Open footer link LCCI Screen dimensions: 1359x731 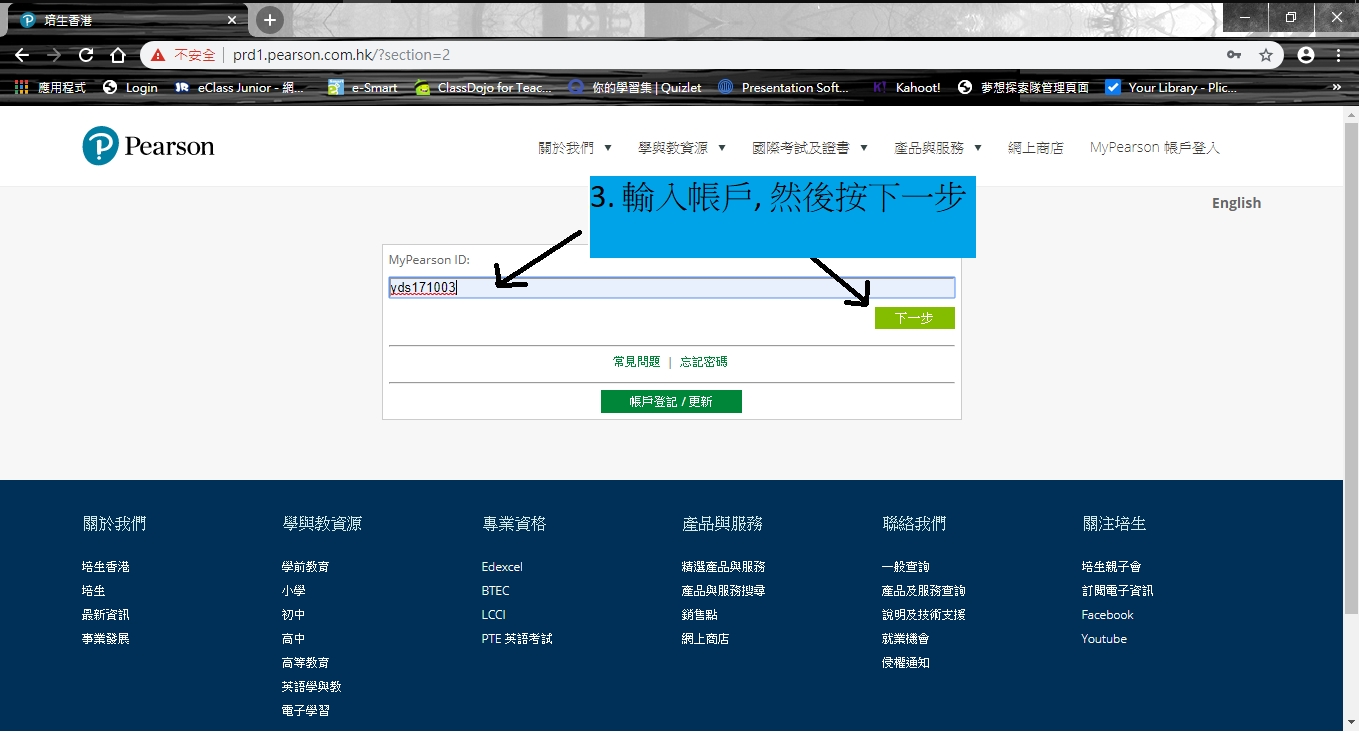tap(493, 615)
